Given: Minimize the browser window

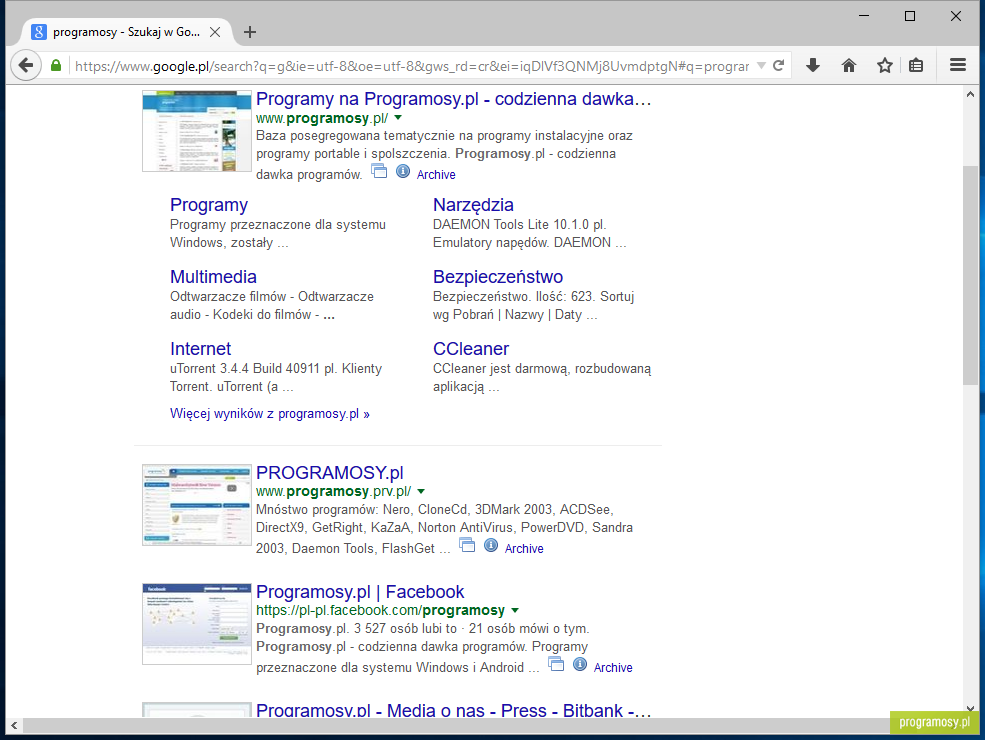Looking at the screenshot, I should (864, 16).
